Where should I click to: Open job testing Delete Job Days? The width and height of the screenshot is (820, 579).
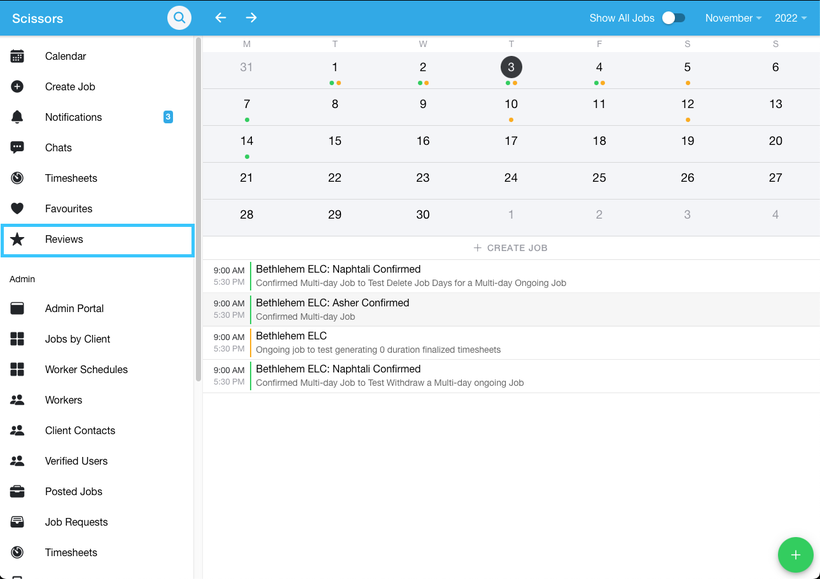[x=511, y=276]
